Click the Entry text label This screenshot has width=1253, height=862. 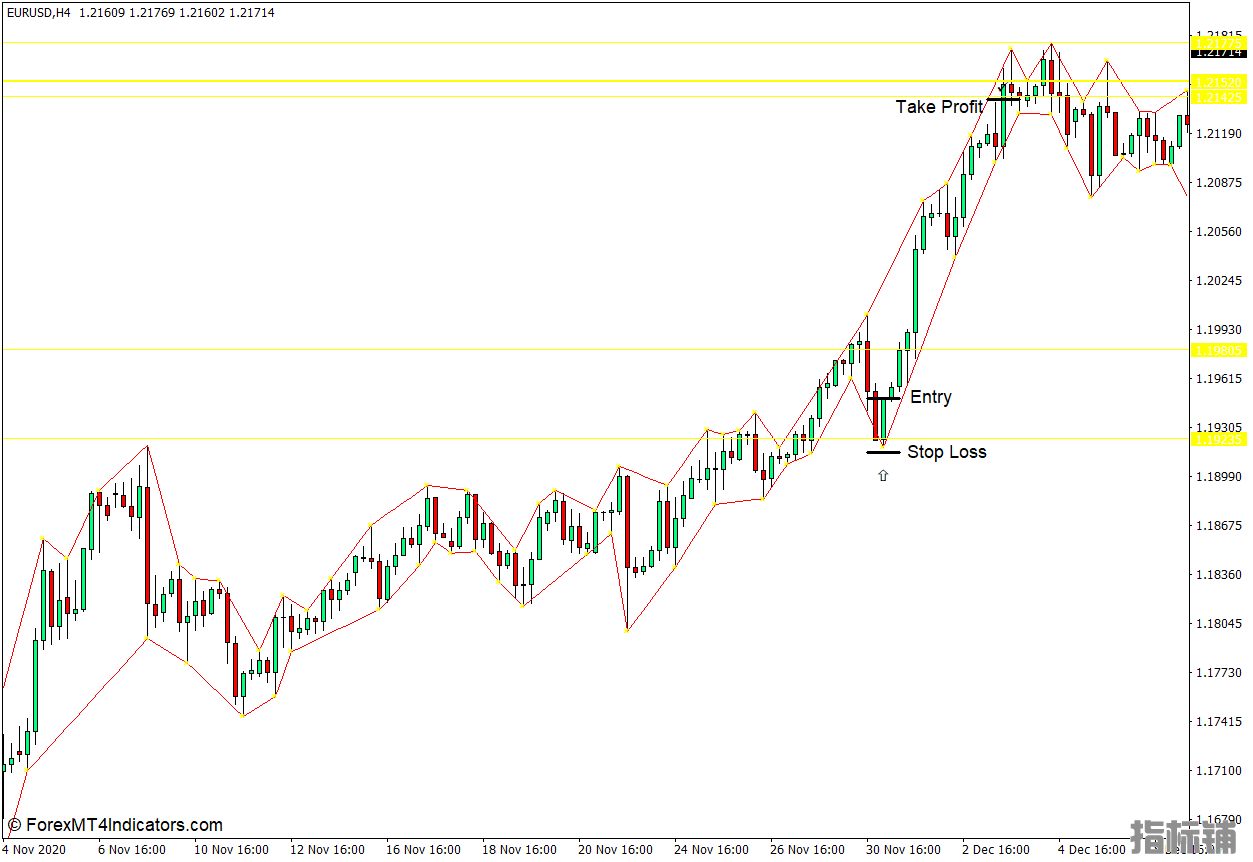931,398
